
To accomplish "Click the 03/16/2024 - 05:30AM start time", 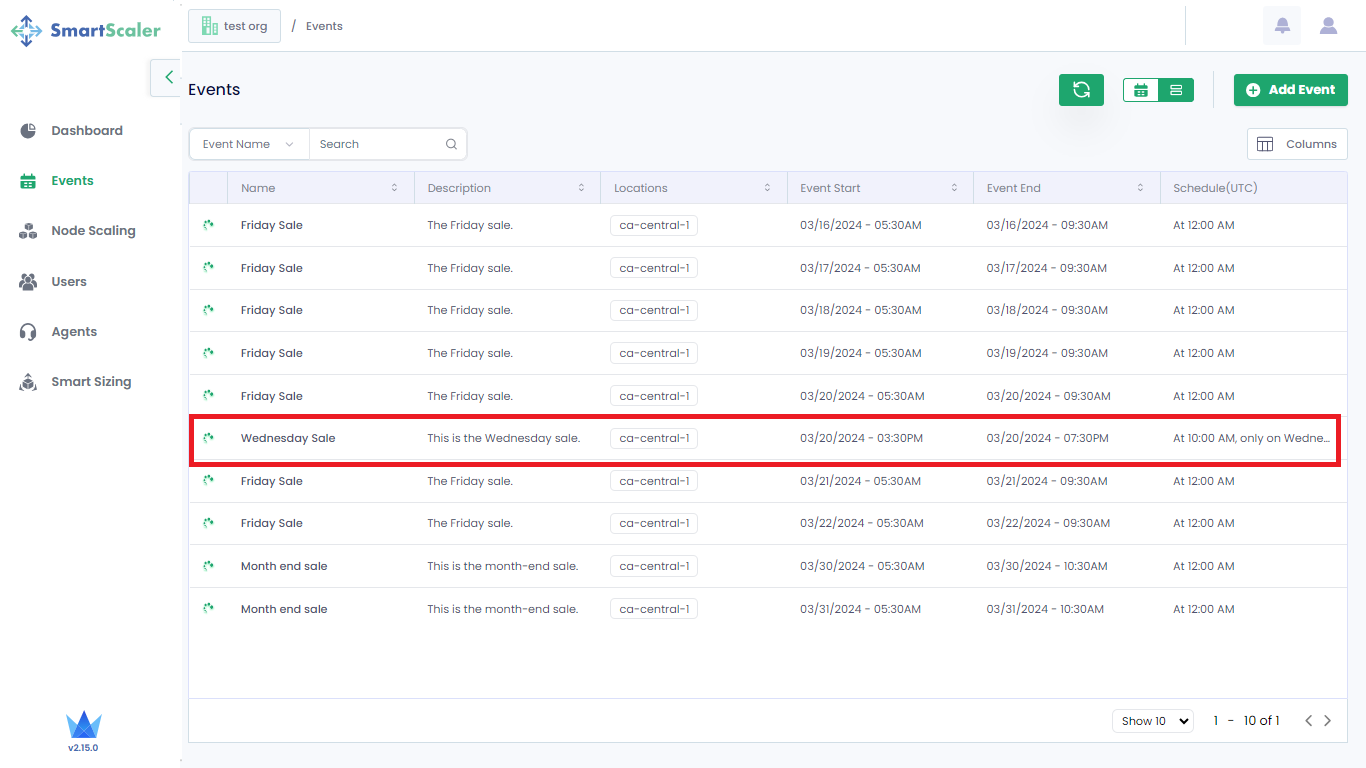I will click(861, 225).
